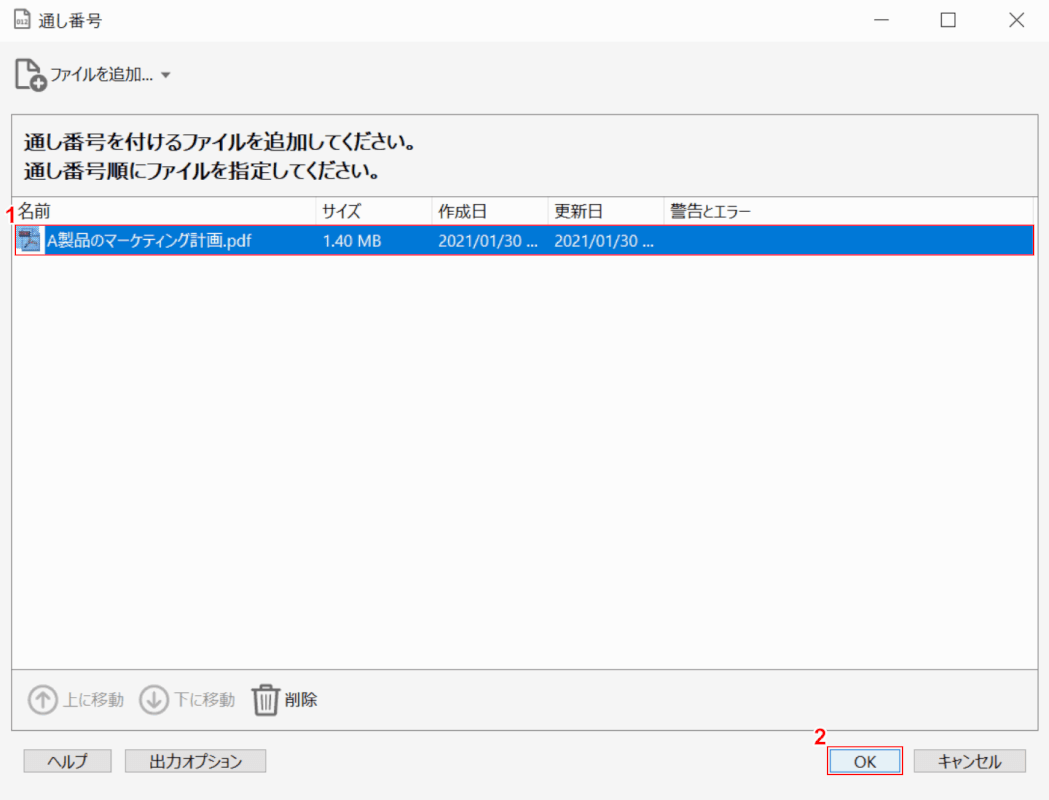1049x800 pixels.
Task: Maximize the 通し番号 dialog window
Action: tap(948, 20)
